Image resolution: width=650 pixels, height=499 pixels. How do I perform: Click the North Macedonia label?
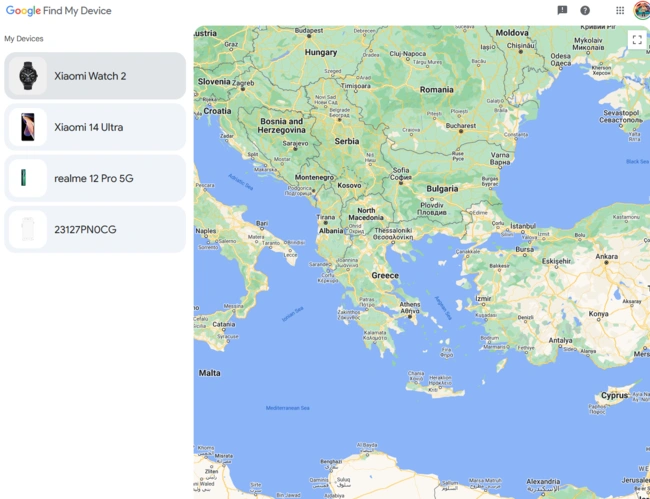pyautogui.click(x=366, y=214)
